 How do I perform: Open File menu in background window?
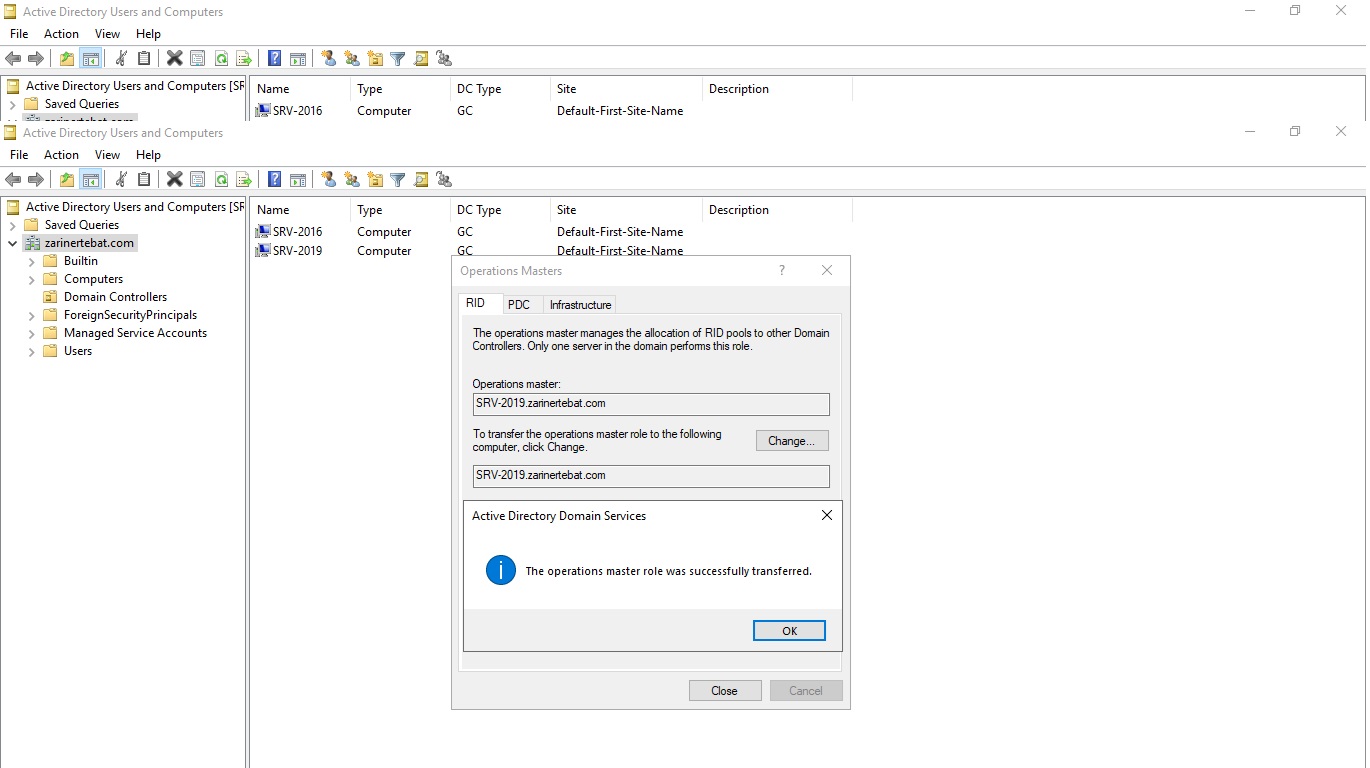pyautogui.click(x=19, y=34)
